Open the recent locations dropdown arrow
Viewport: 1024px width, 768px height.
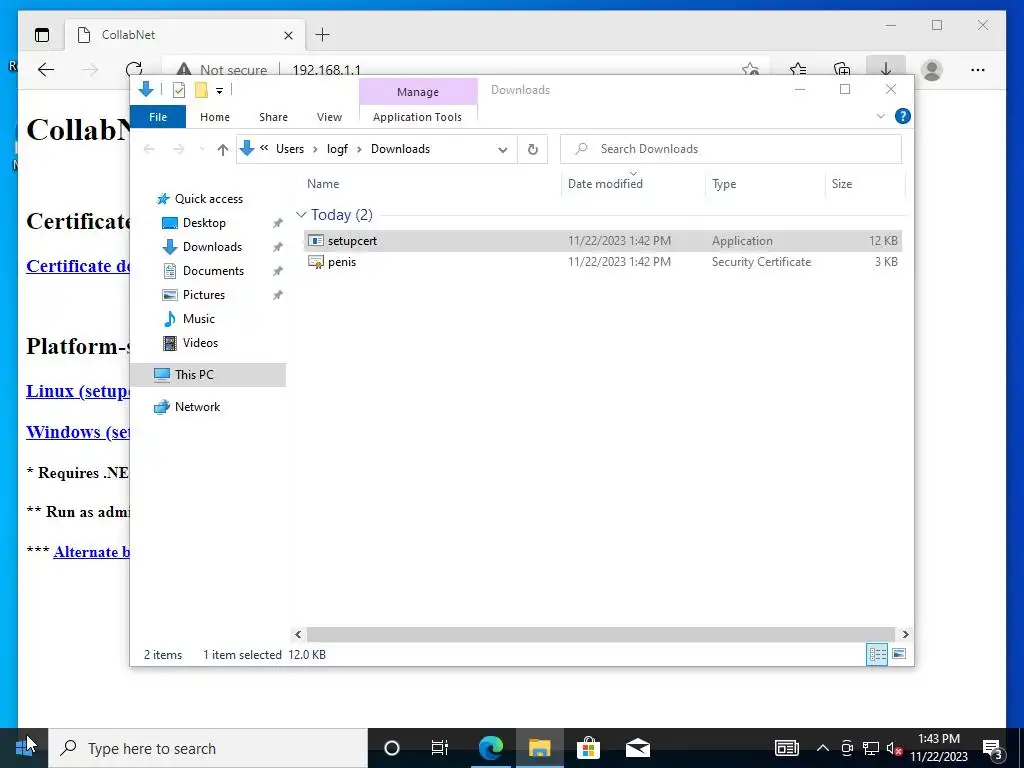point(202,150)
